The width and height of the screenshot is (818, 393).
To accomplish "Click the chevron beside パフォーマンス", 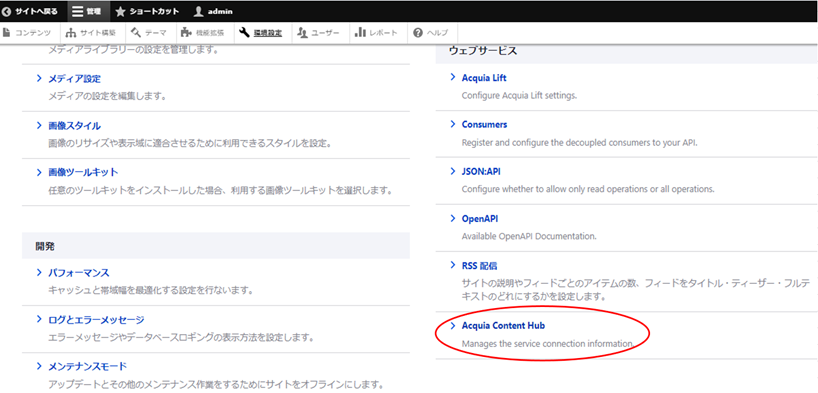I will click(39, 272).
